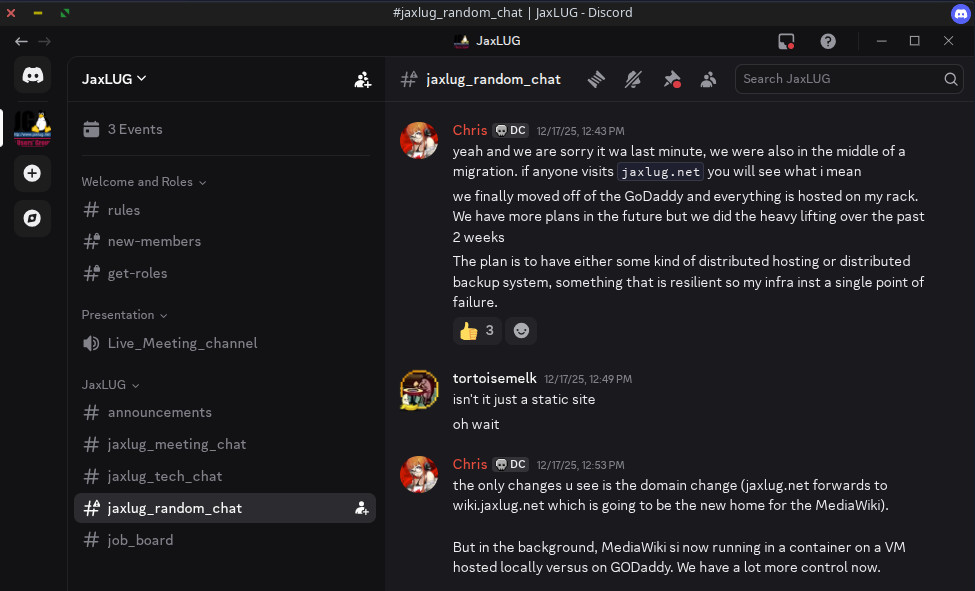Toggle the thumbs-up reaction on Chris's message
This screenshot has width=975, height=591.
click(476, 330)
